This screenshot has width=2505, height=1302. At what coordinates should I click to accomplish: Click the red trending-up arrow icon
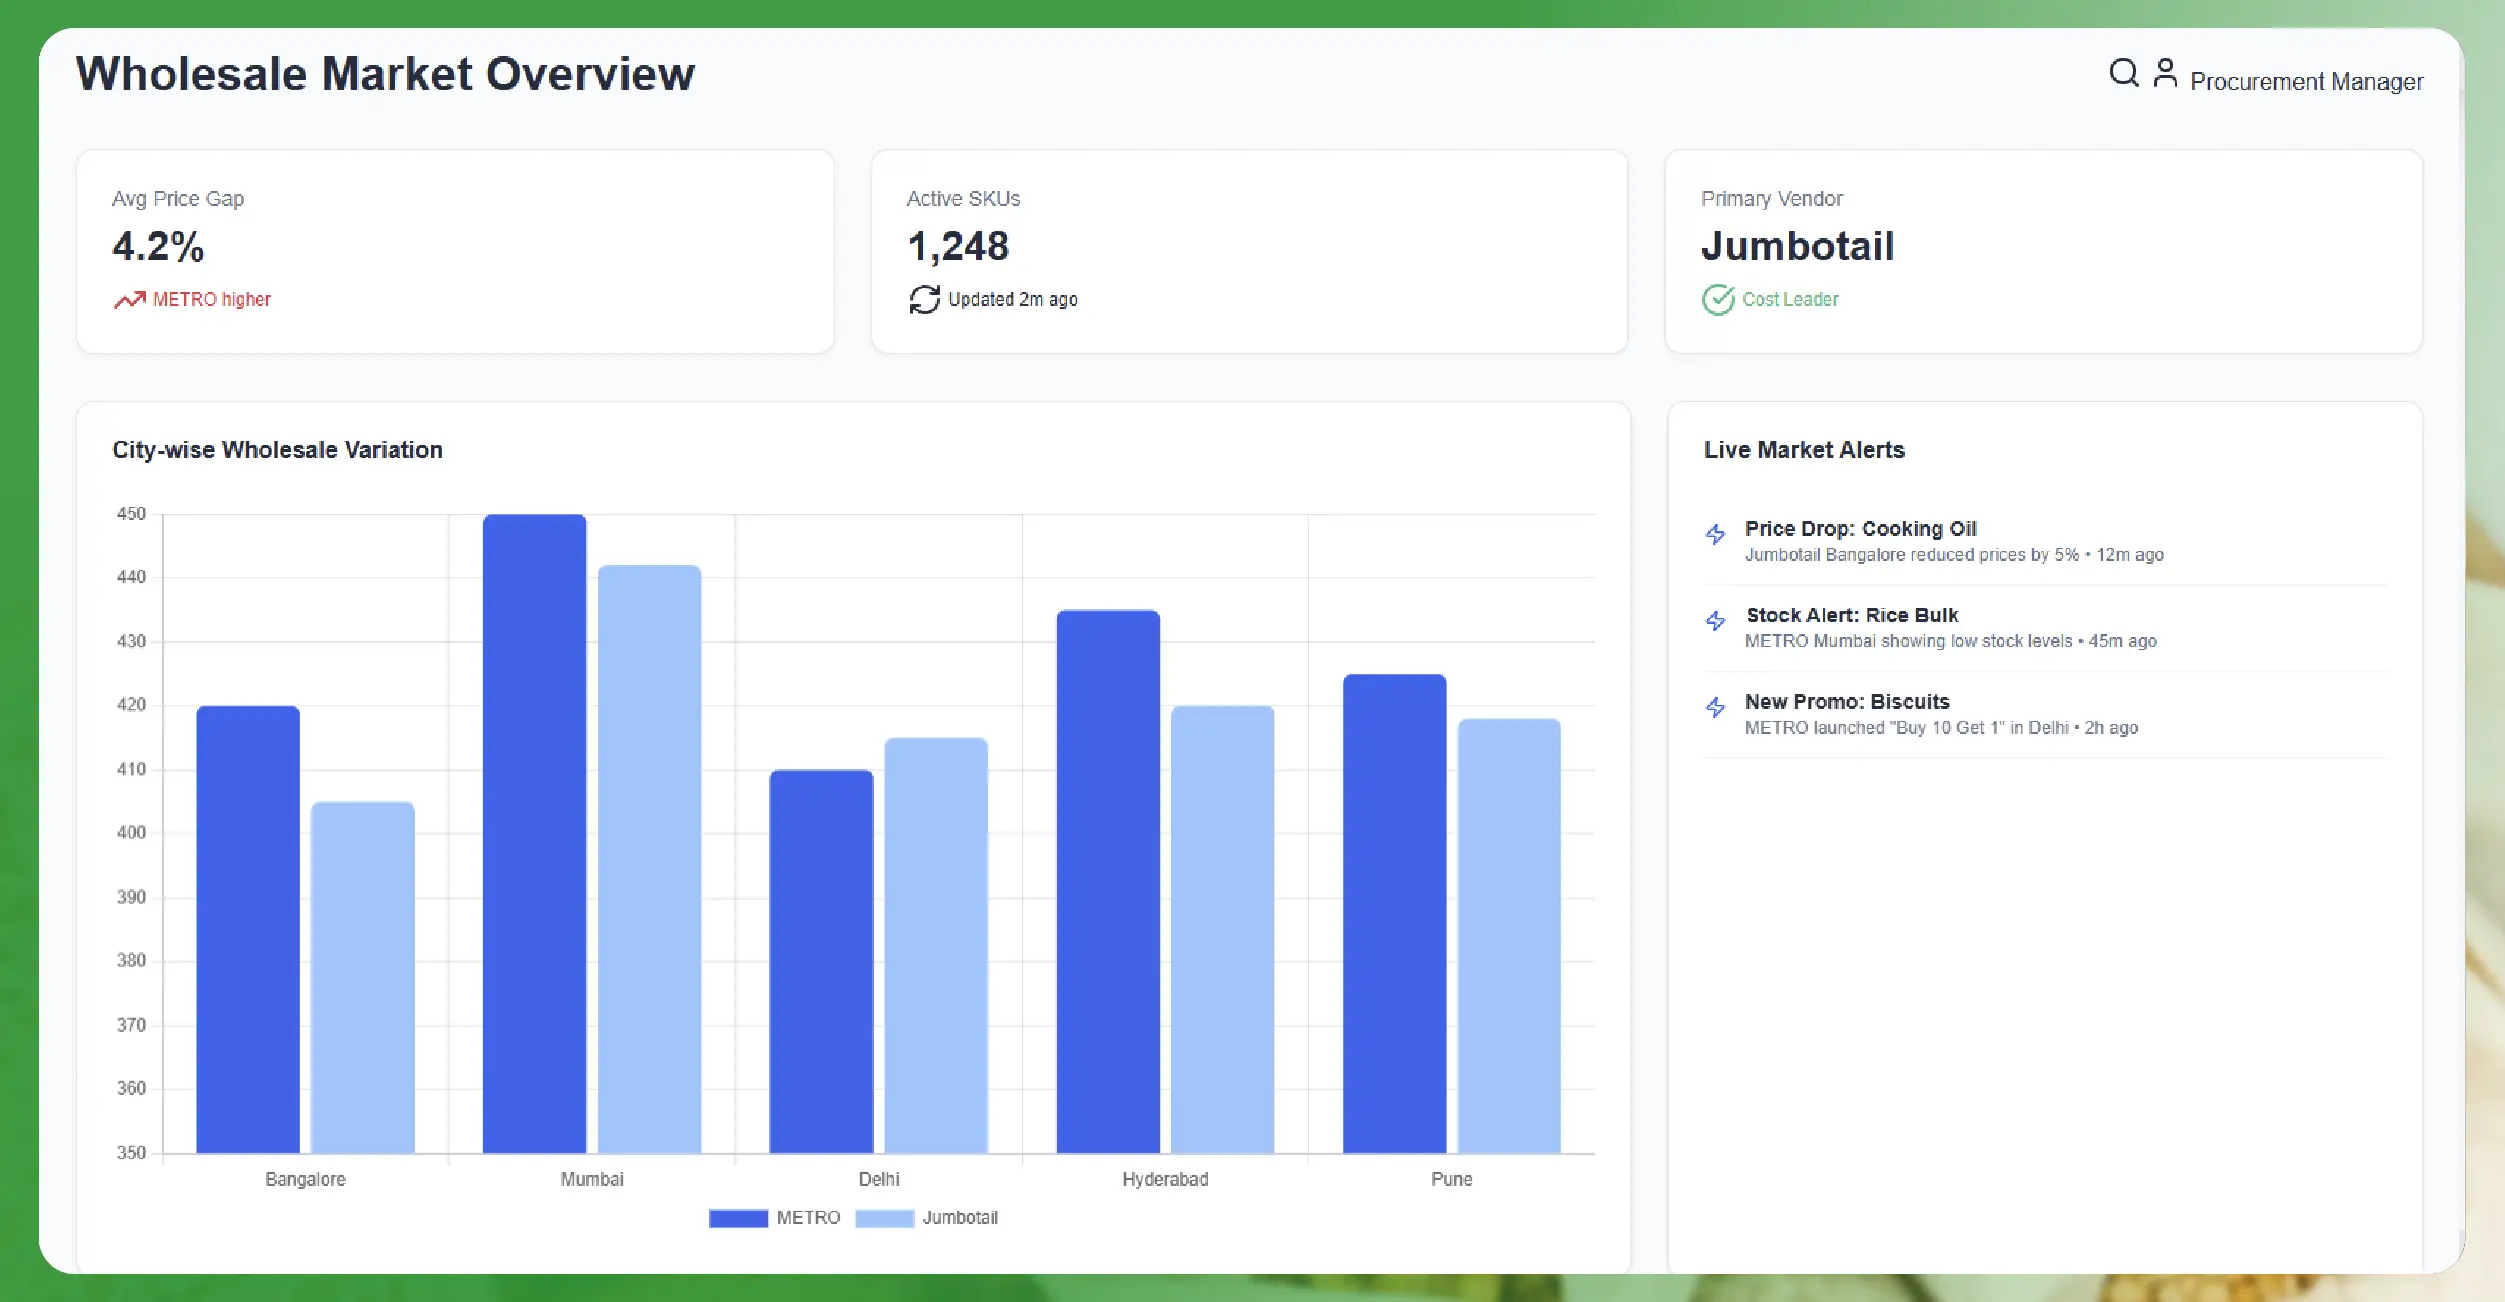[129, 299]
